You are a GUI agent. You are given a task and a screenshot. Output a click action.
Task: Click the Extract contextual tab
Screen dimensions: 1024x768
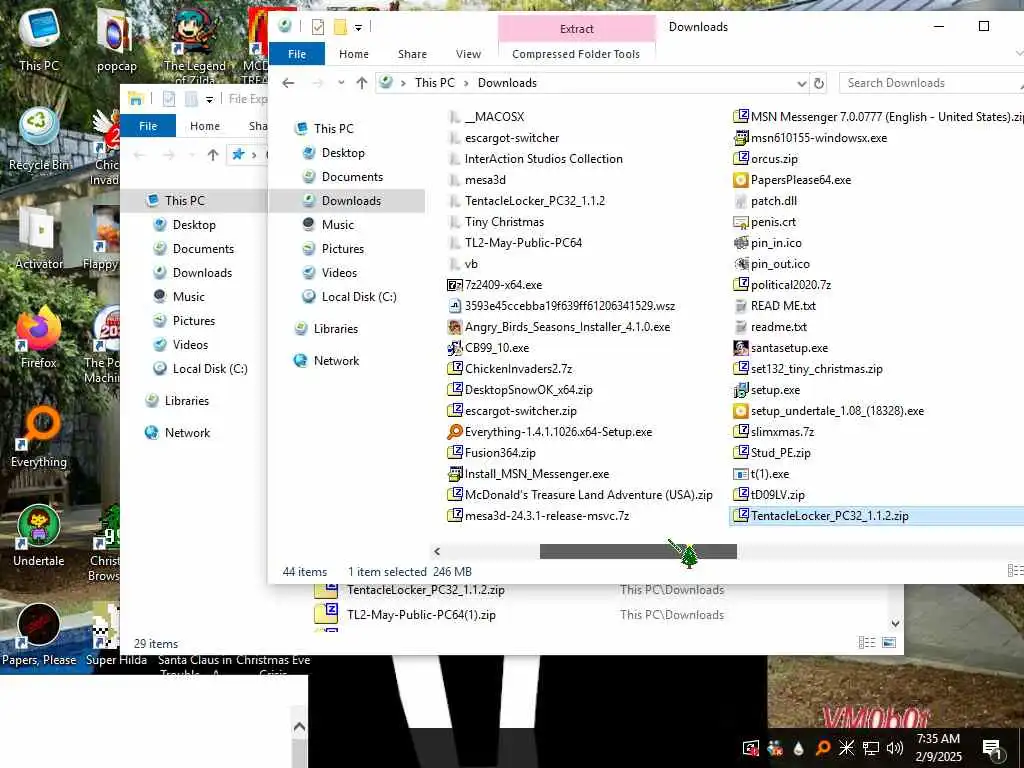pyautogui.click(x=577, y=29)
